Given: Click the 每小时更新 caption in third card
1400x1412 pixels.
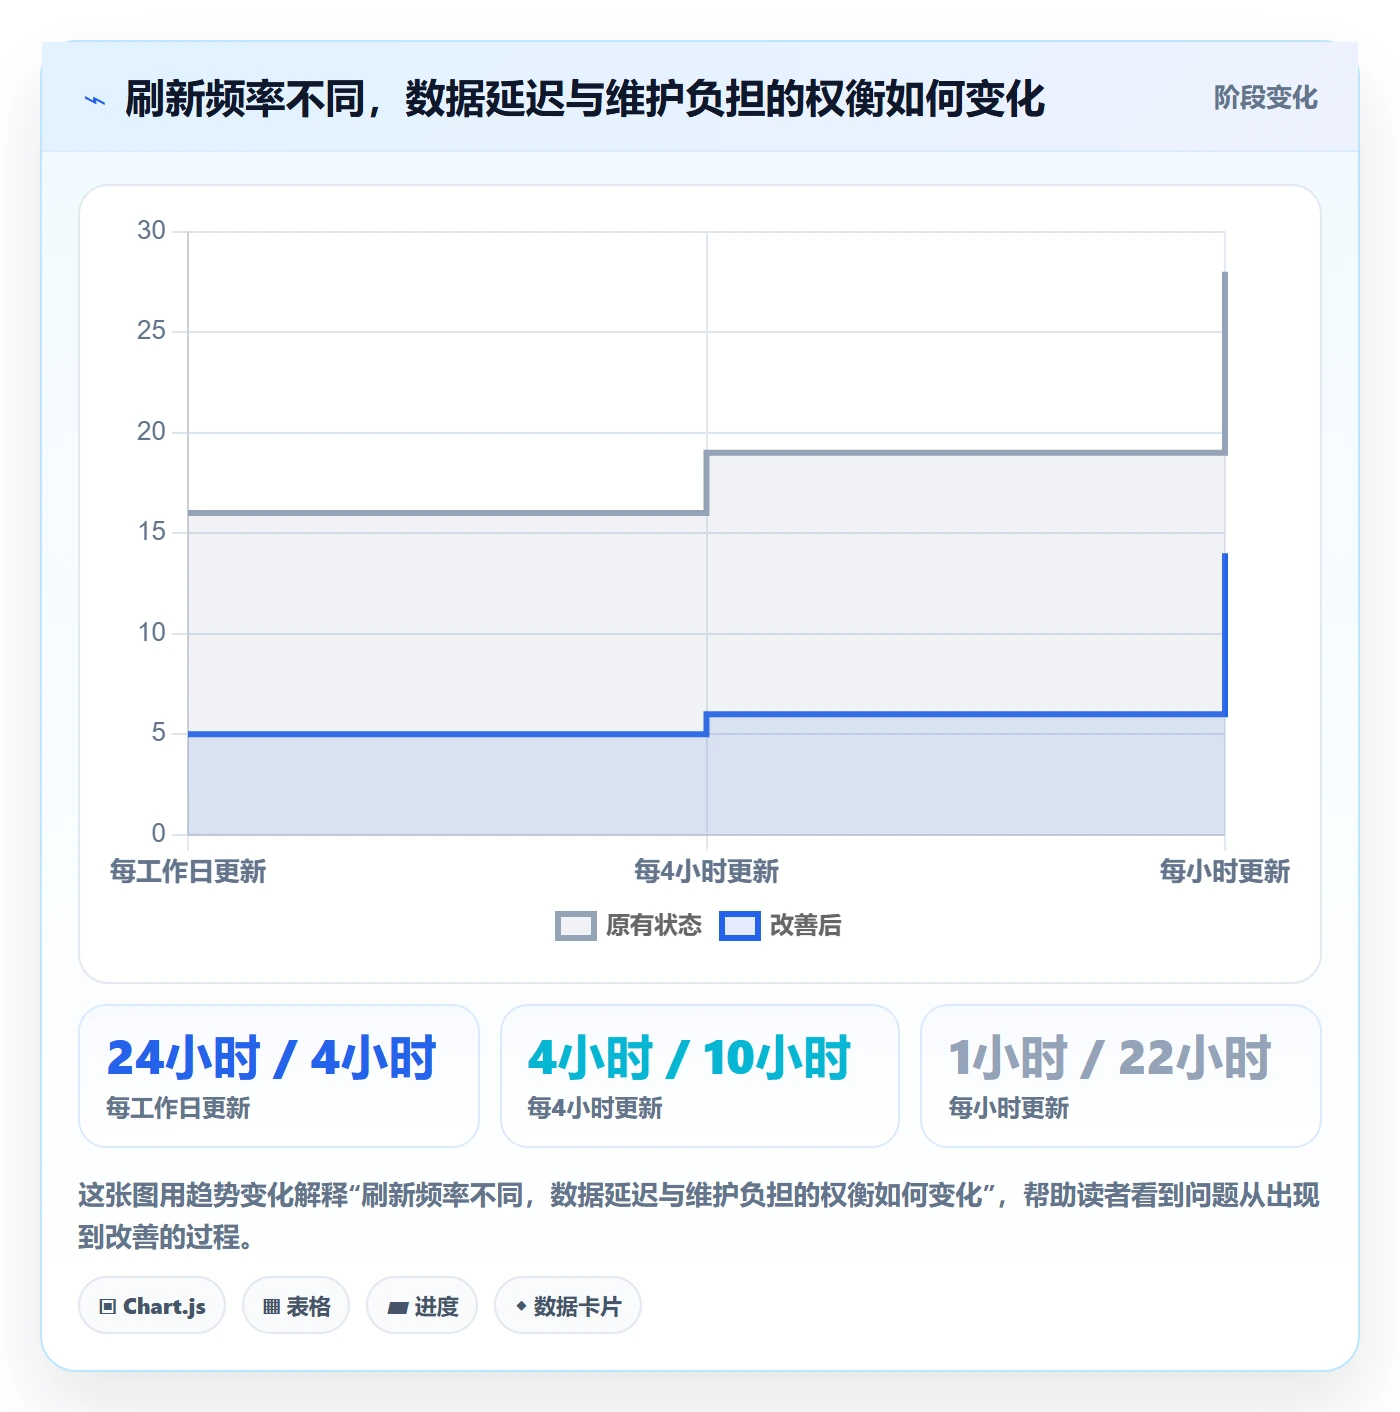Looking at the screenshot, I should pyautogui.click(x=1009, y=1108).
